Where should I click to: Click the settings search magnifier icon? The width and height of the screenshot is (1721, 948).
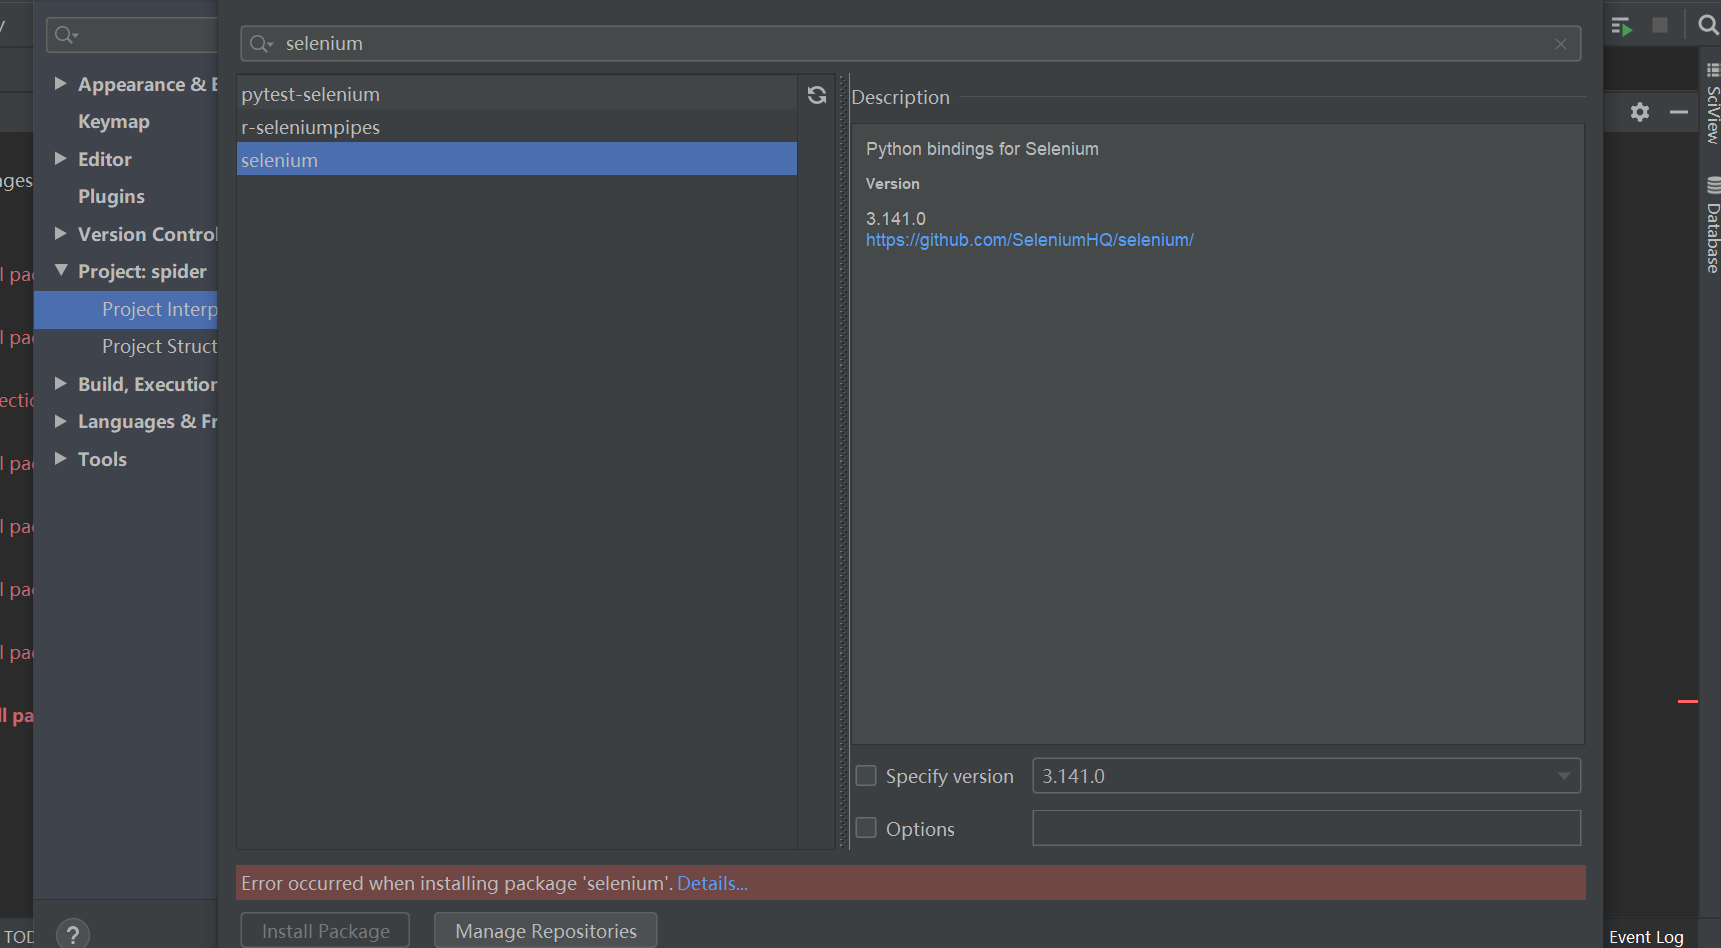[x=66, y=35]
